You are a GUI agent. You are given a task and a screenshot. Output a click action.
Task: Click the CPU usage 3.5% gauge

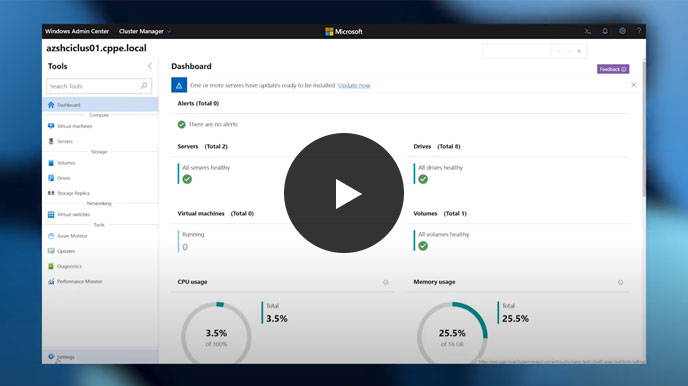(216, 333)
